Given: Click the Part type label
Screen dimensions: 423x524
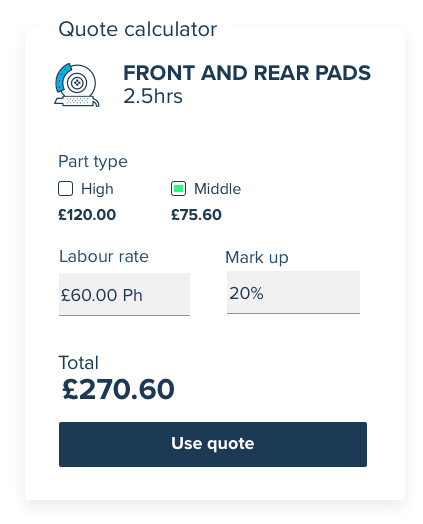Looking at the screenshot, I should tap(93, 162).
